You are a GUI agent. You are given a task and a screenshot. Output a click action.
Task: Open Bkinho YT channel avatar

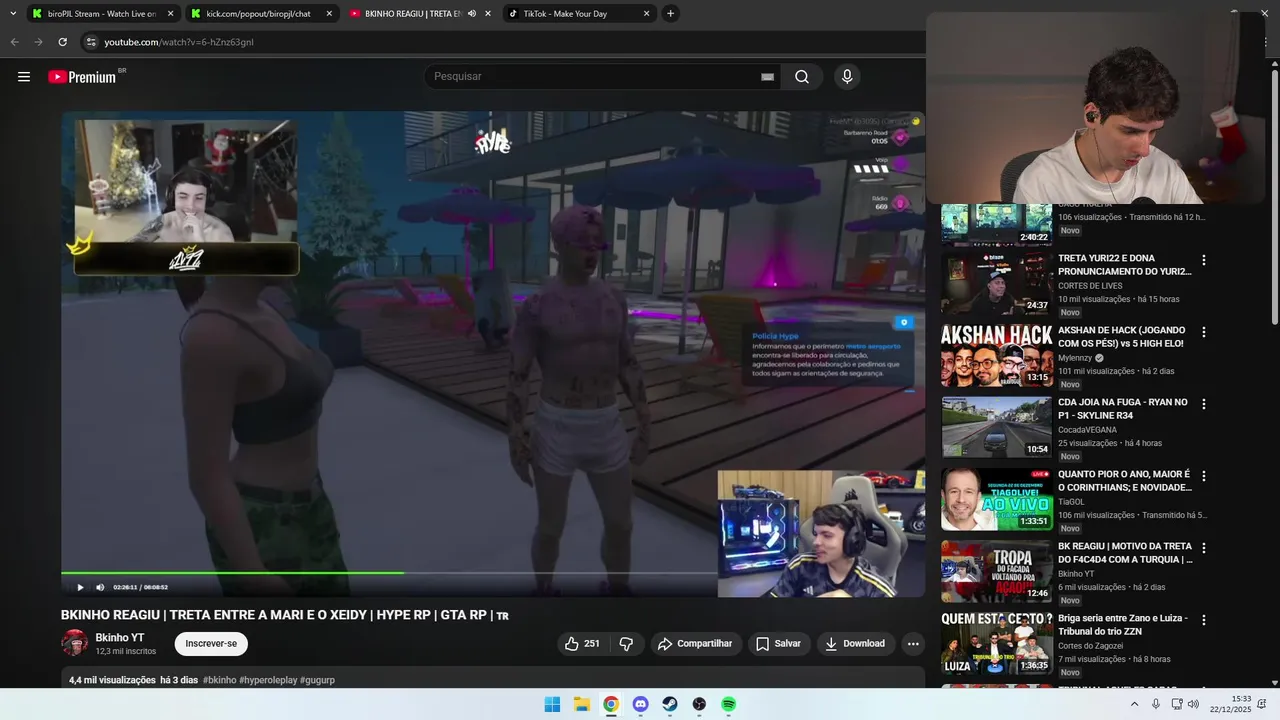pyautogui.click(x=75, y=643)
